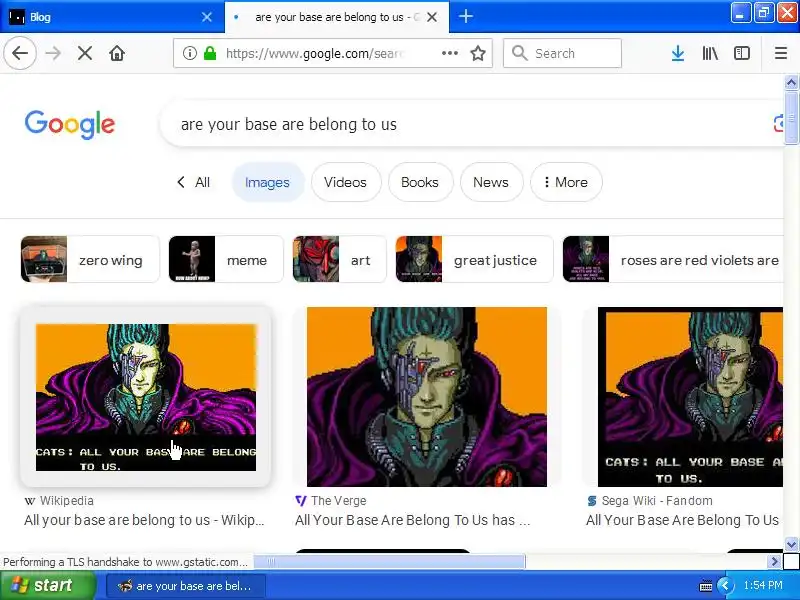Open The Verge image result thumbnail
The width and height of the screenshot is (800, 600).
[x=427, y=397]
